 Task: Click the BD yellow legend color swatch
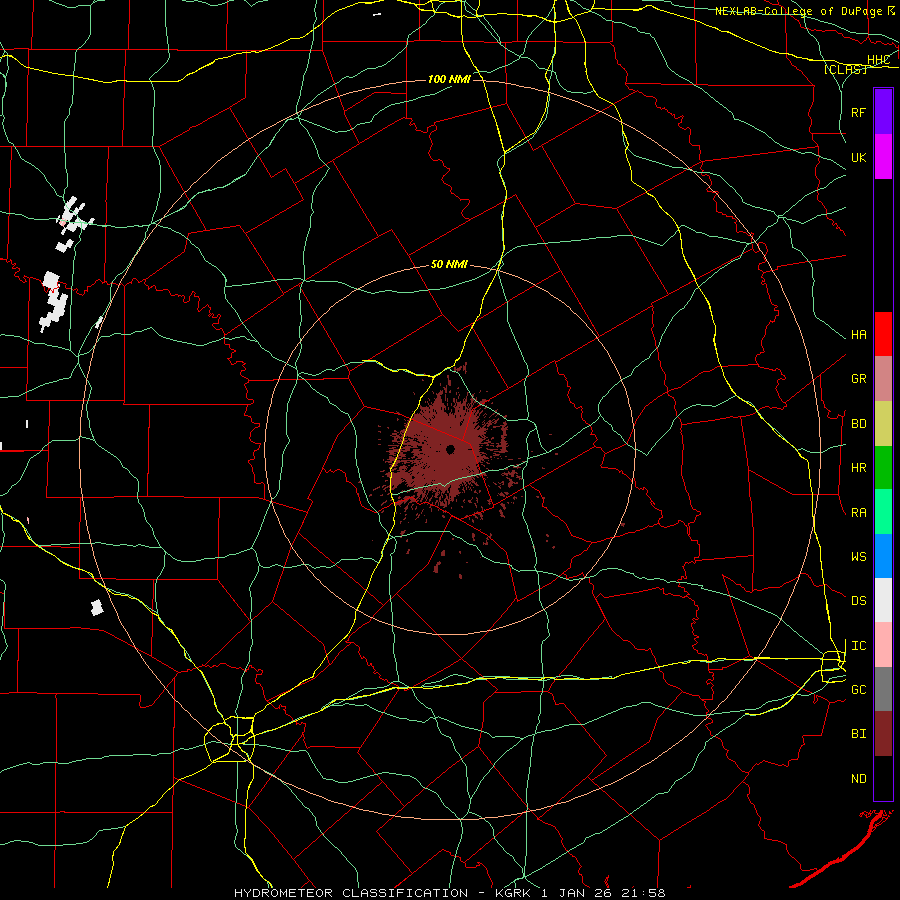[883, 424]
